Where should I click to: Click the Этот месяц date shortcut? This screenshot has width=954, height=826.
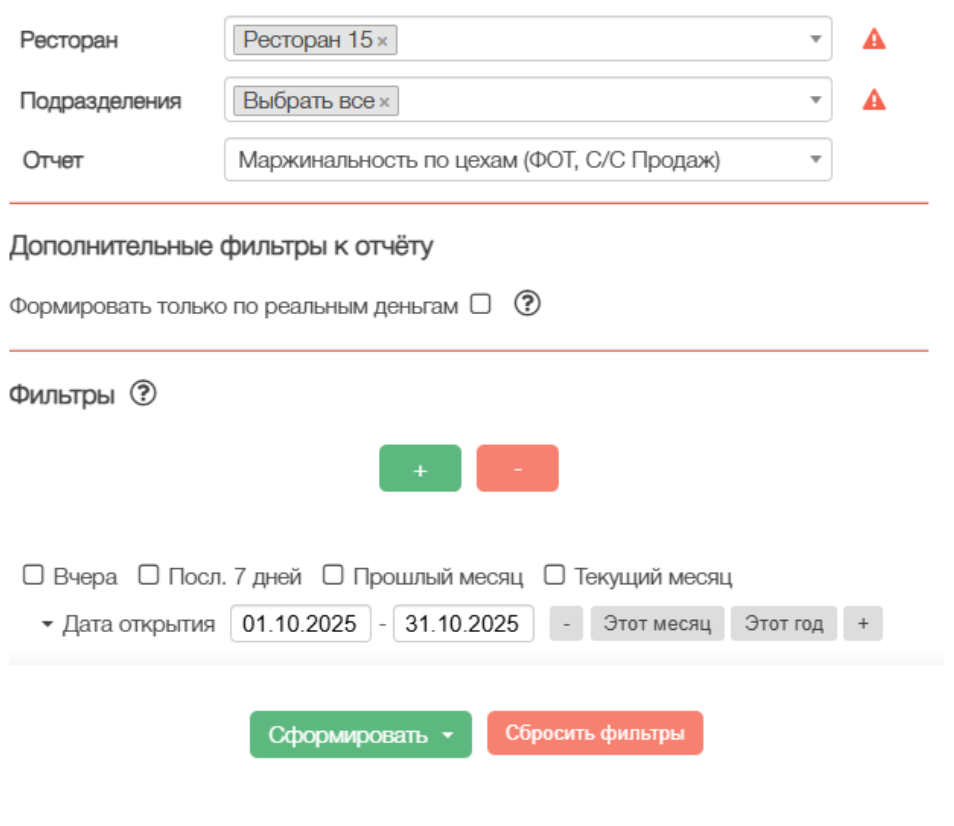coord(657,624)
